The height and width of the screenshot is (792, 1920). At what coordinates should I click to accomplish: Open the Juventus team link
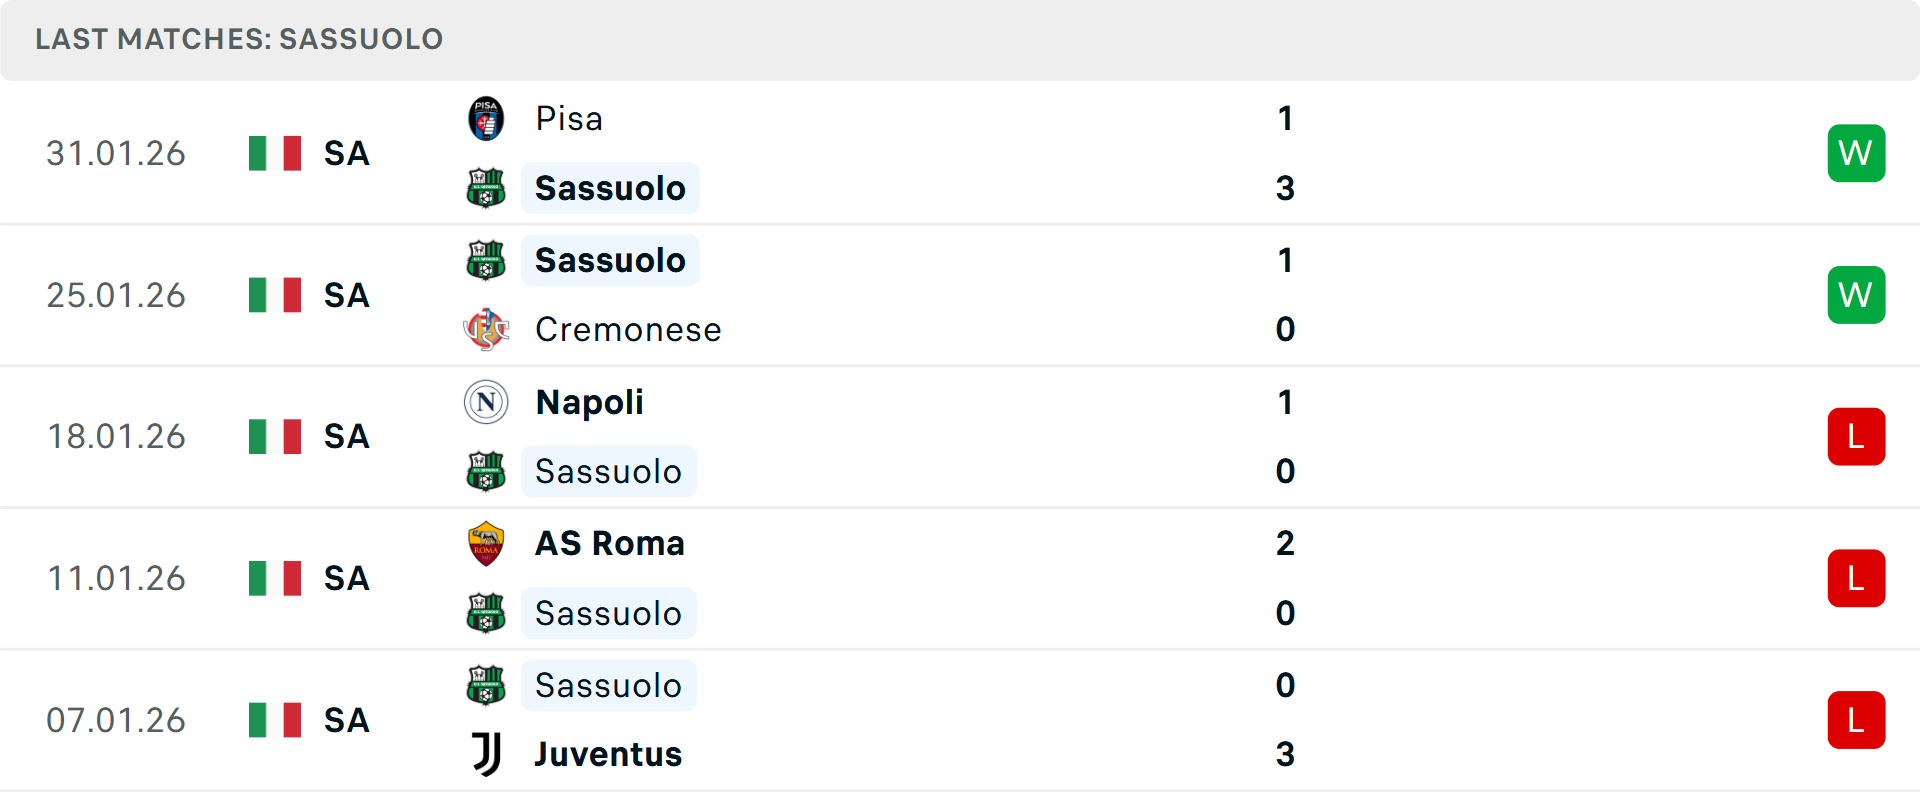[608, 754]
